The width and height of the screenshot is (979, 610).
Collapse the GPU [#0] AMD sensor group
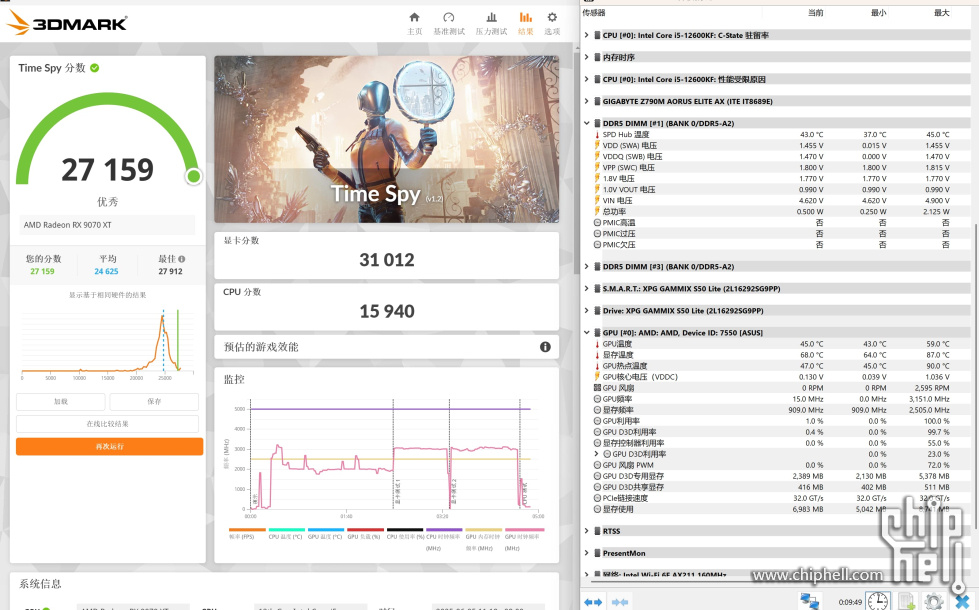[x=586, y=333]
